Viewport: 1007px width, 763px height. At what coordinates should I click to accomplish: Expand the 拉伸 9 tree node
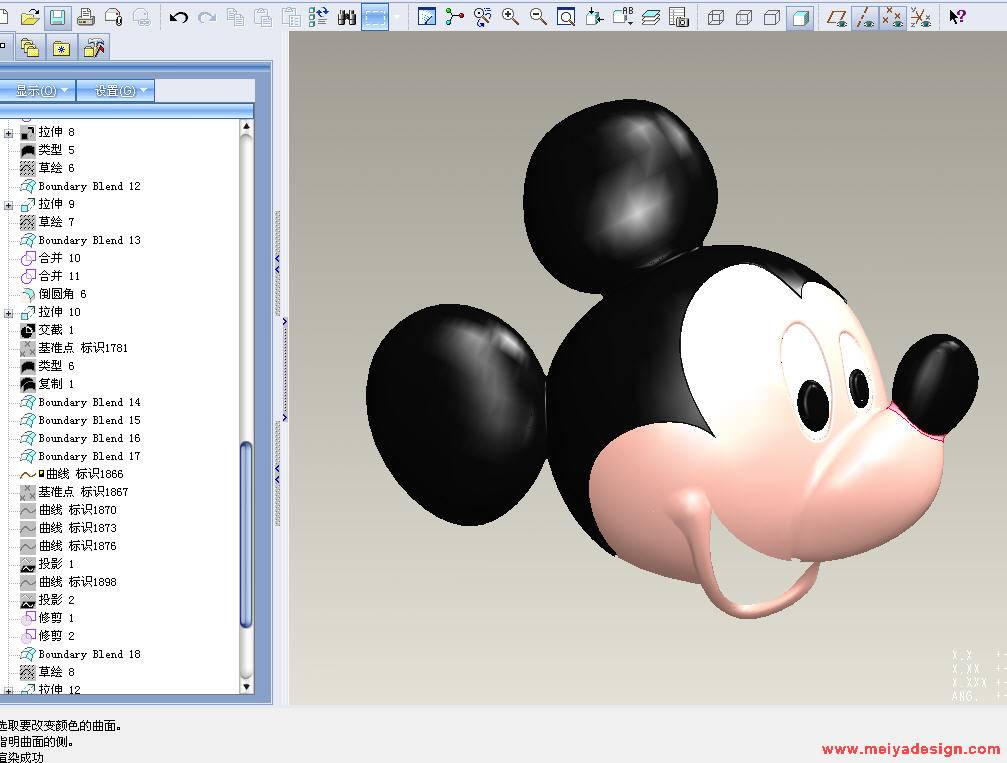click(x=8, y=206)
